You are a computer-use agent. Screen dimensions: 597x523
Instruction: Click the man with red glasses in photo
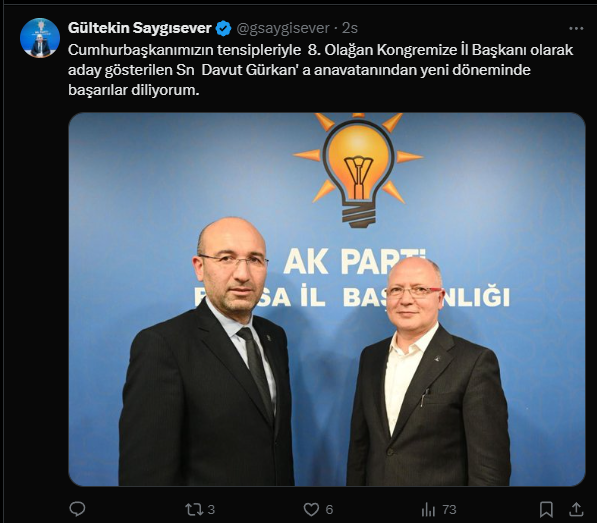[x=429, y=372]
